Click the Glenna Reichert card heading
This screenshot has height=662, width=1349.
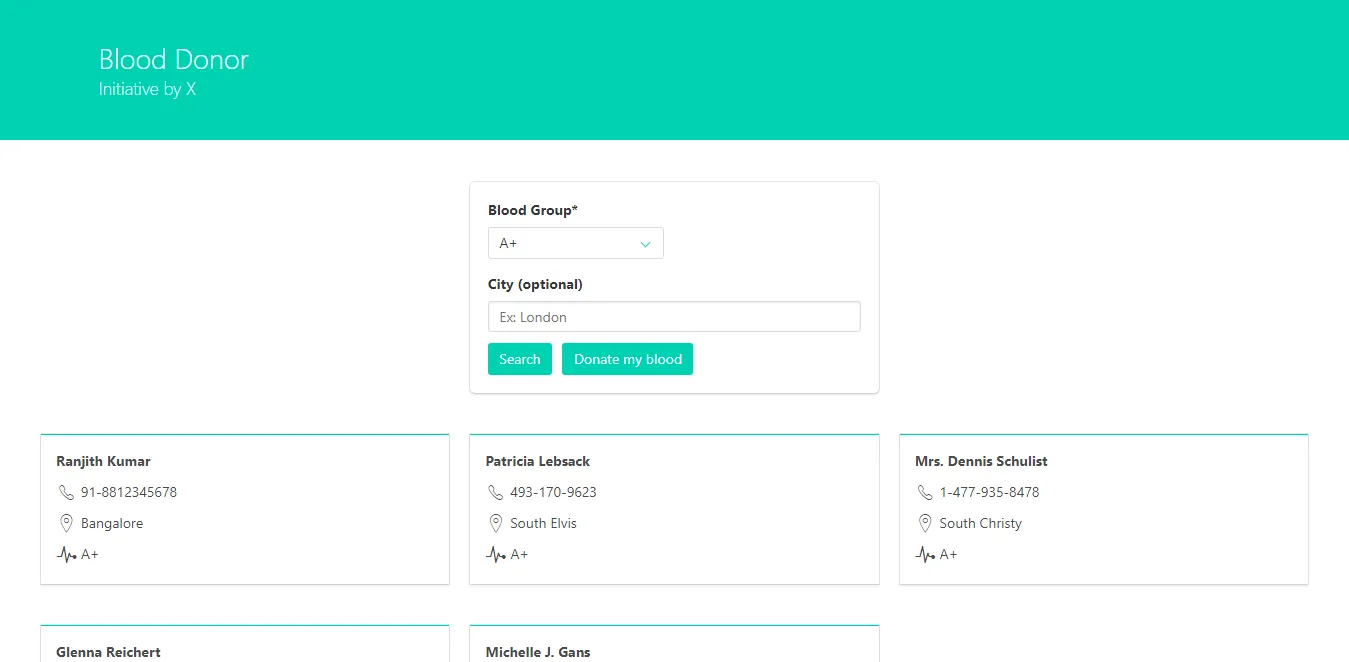tap(109, 652)
